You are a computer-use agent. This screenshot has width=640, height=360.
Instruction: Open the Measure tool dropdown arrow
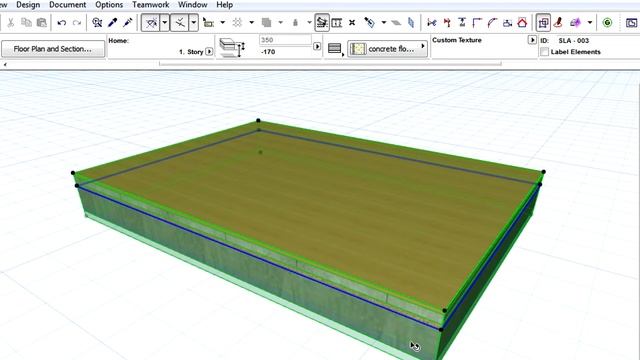click(x=384, y=23)
